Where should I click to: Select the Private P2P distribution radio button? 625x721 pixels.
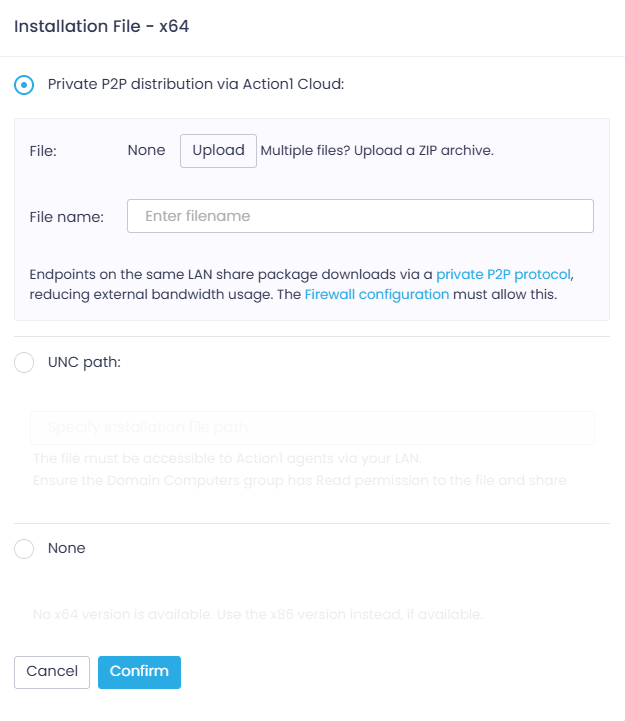25,85
